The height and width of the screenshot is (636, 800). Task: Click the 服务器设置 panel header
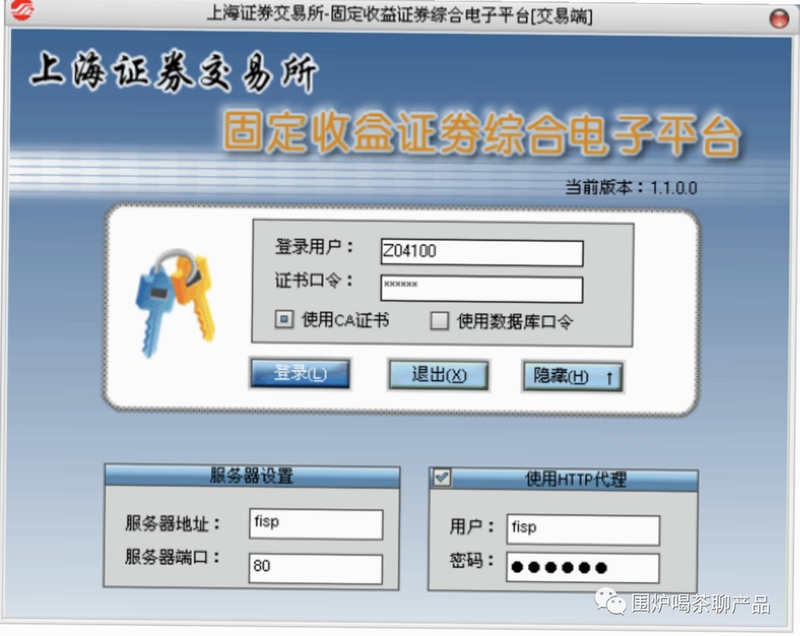pyautogui.click(x=252, y=476)
